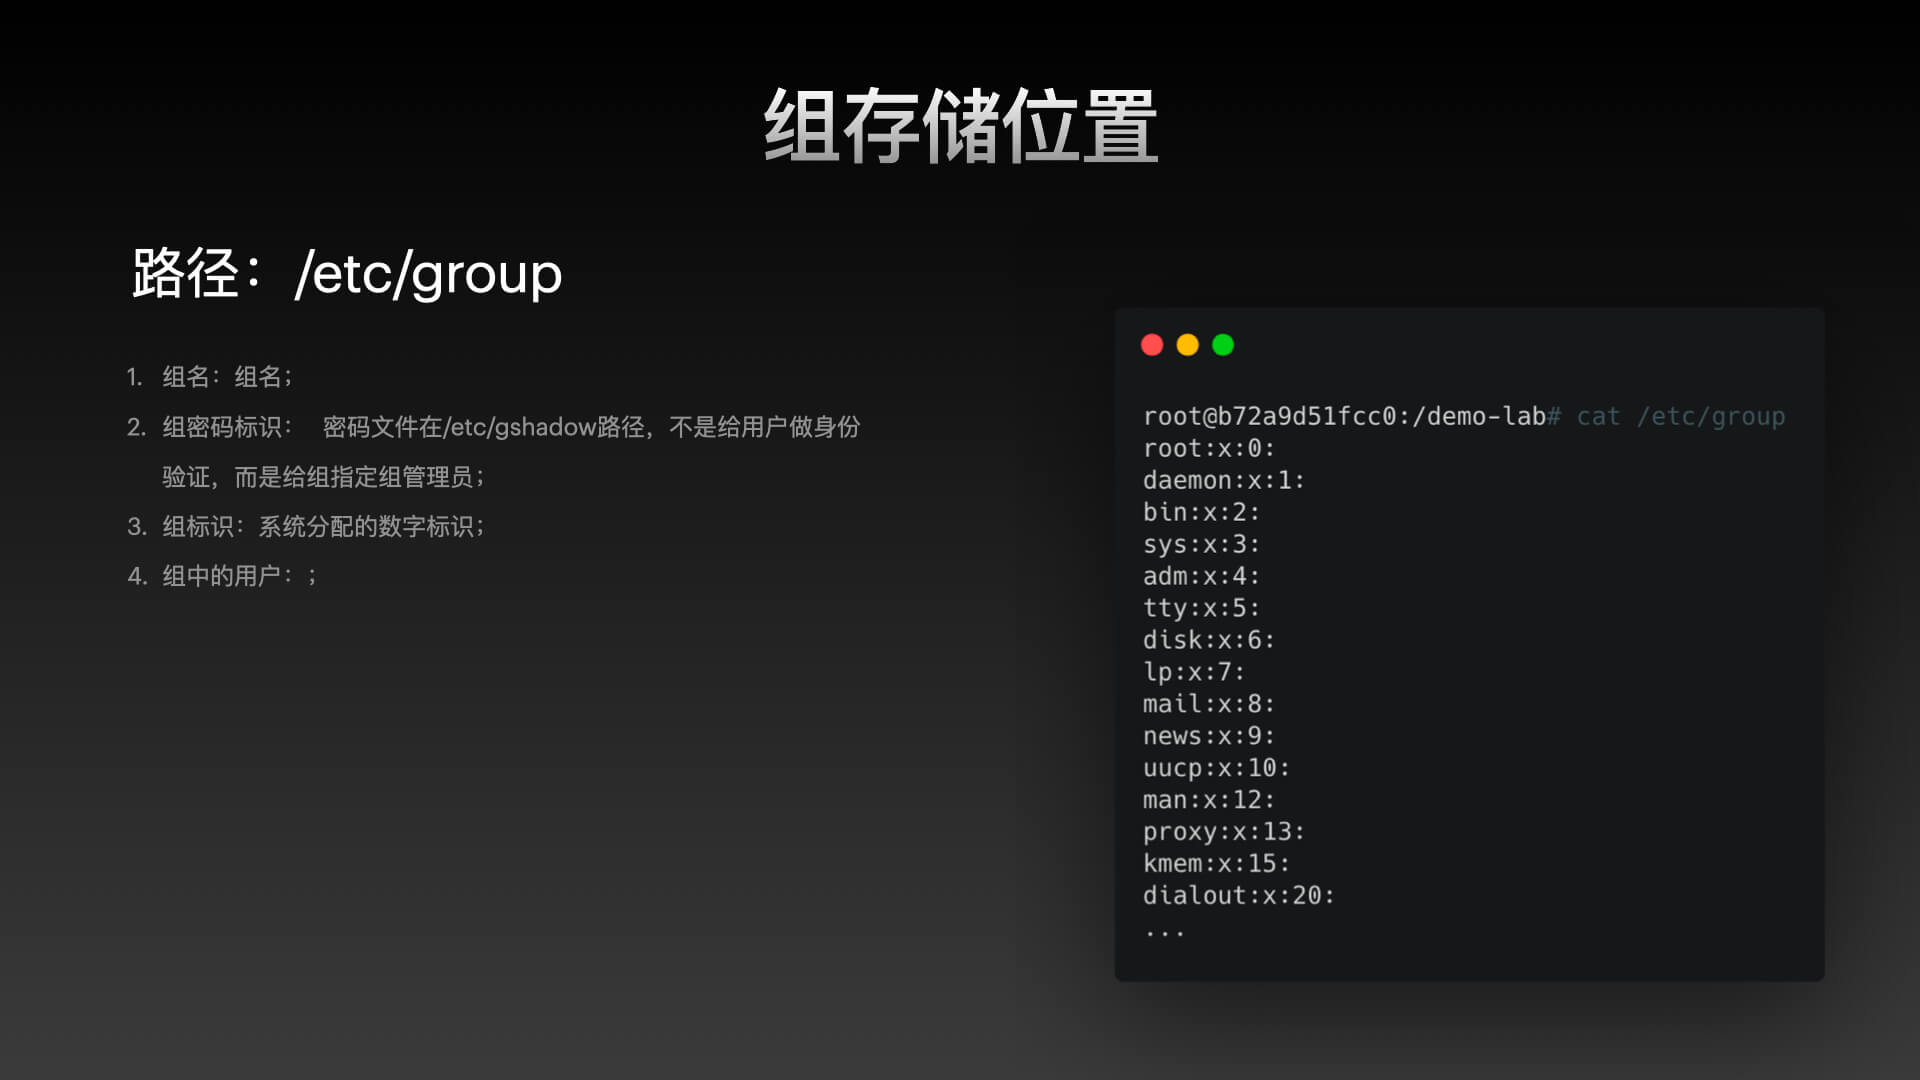Click the red close dot on terminal
Screen dimensions: 1920x1080
coord(1152,345)
